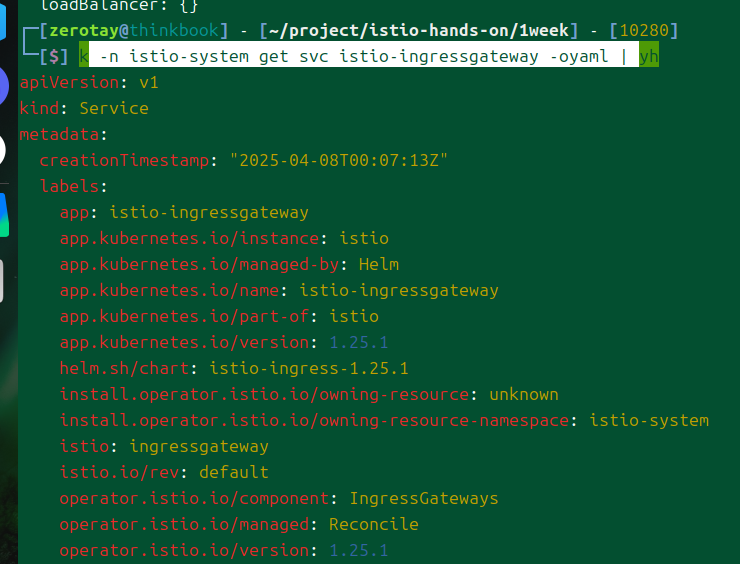
Task: Click 'istio' value of the part-of label
Action: (354, 316)
